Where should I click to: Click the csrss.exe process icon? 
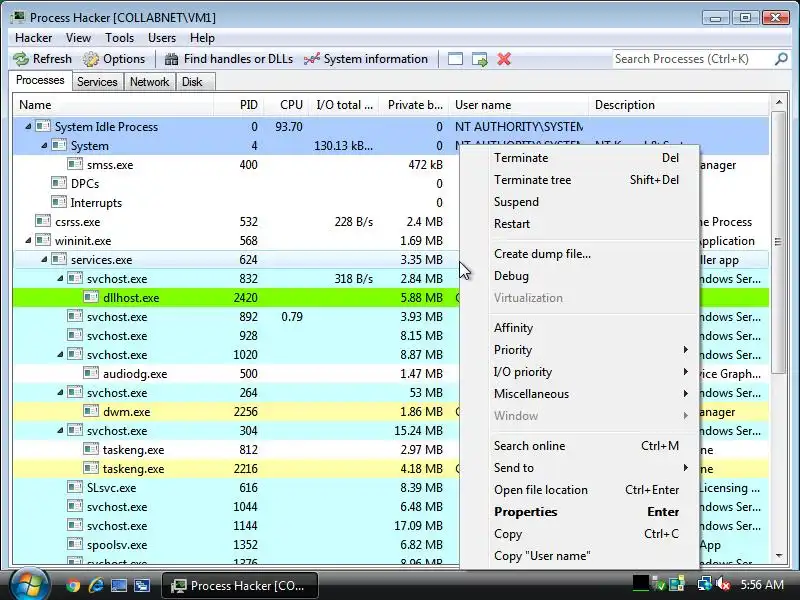pos(43,221)
